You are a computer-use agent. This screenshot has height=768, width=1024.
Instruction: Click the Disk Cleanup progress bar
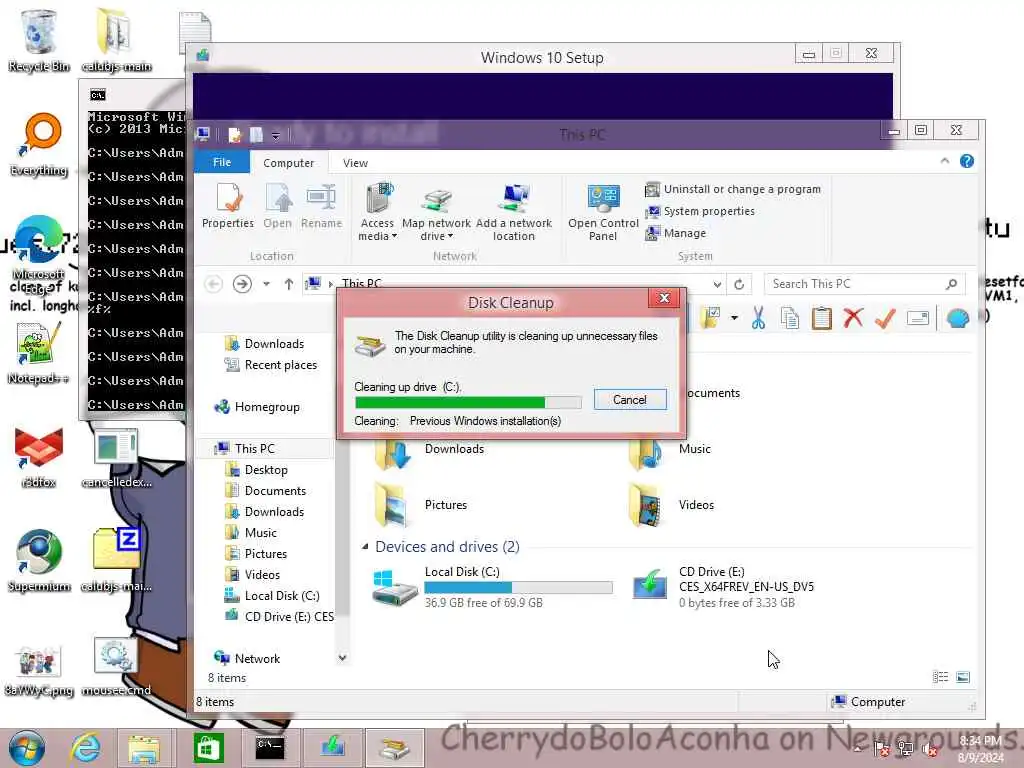[x=468, y=402]
